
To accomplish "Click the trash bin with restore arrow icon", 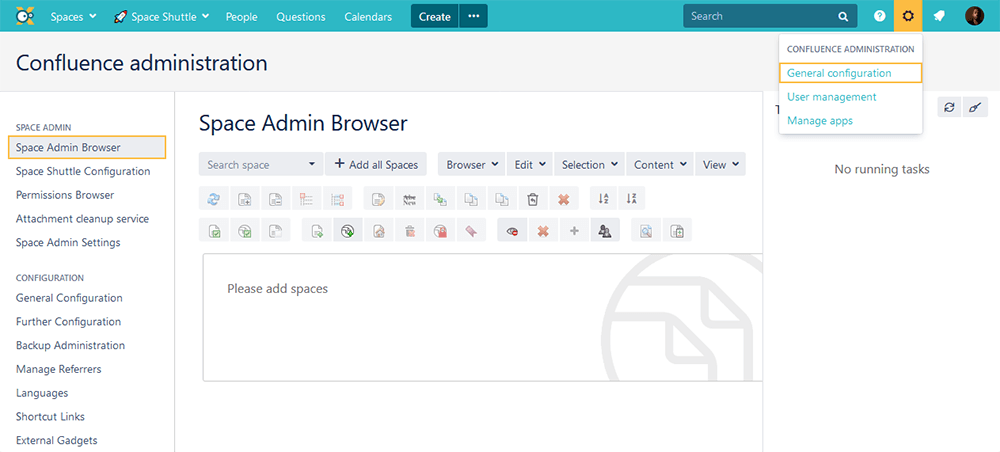I will (x=533, y=198).
